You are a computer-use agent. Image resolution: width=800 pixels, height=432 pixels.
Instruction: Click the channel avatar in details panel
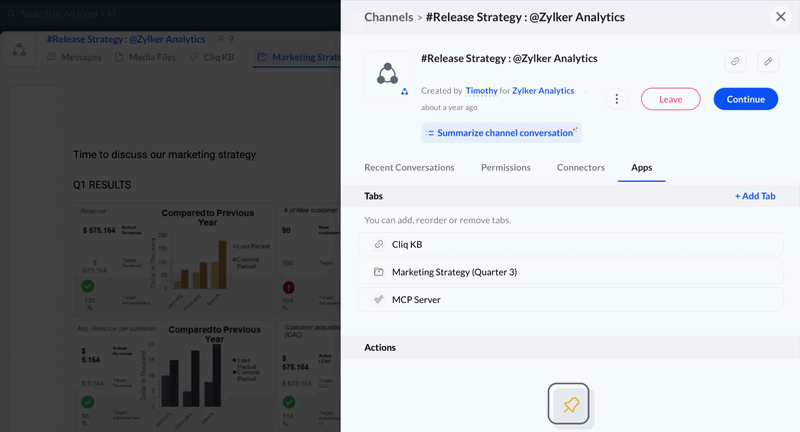(388, 74)
